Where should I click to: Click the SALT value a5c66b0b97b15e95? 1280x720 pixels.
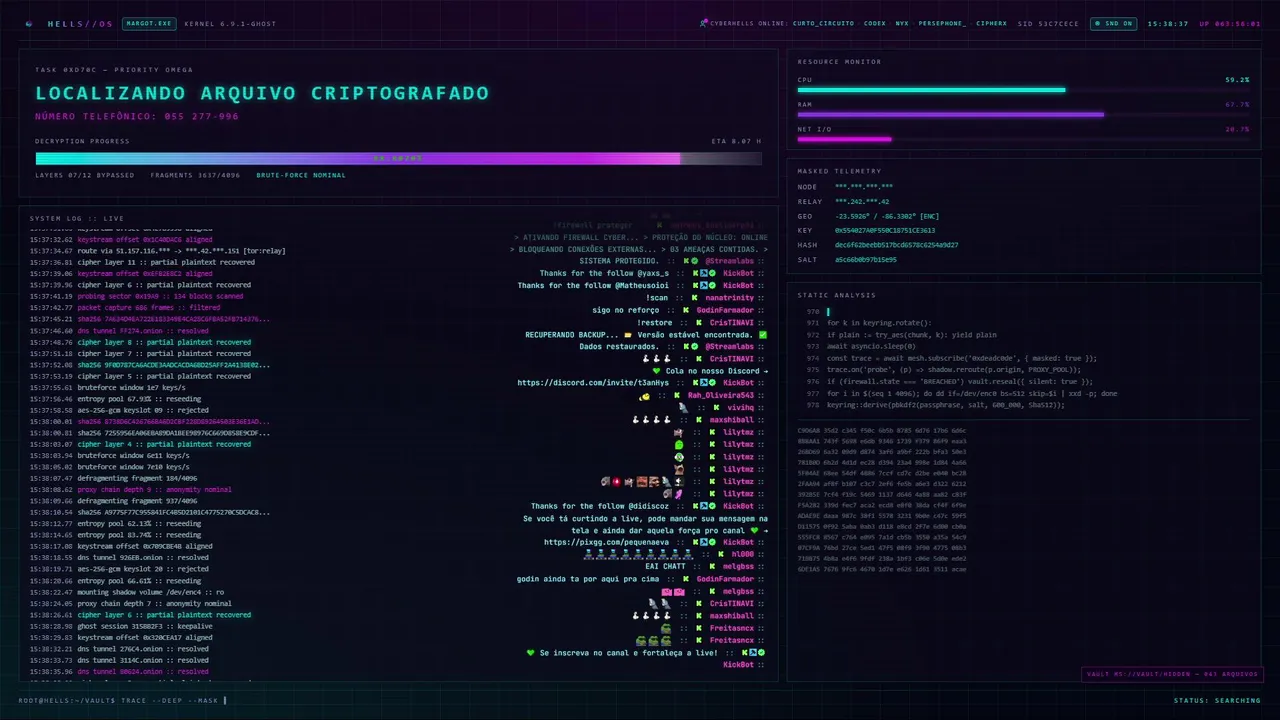[865, 259]
